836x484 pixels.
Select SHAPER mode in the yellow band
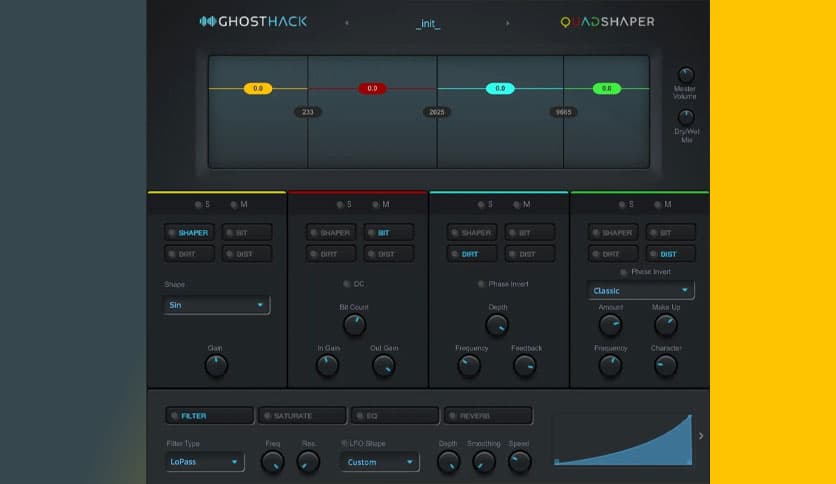click(189, 232)
